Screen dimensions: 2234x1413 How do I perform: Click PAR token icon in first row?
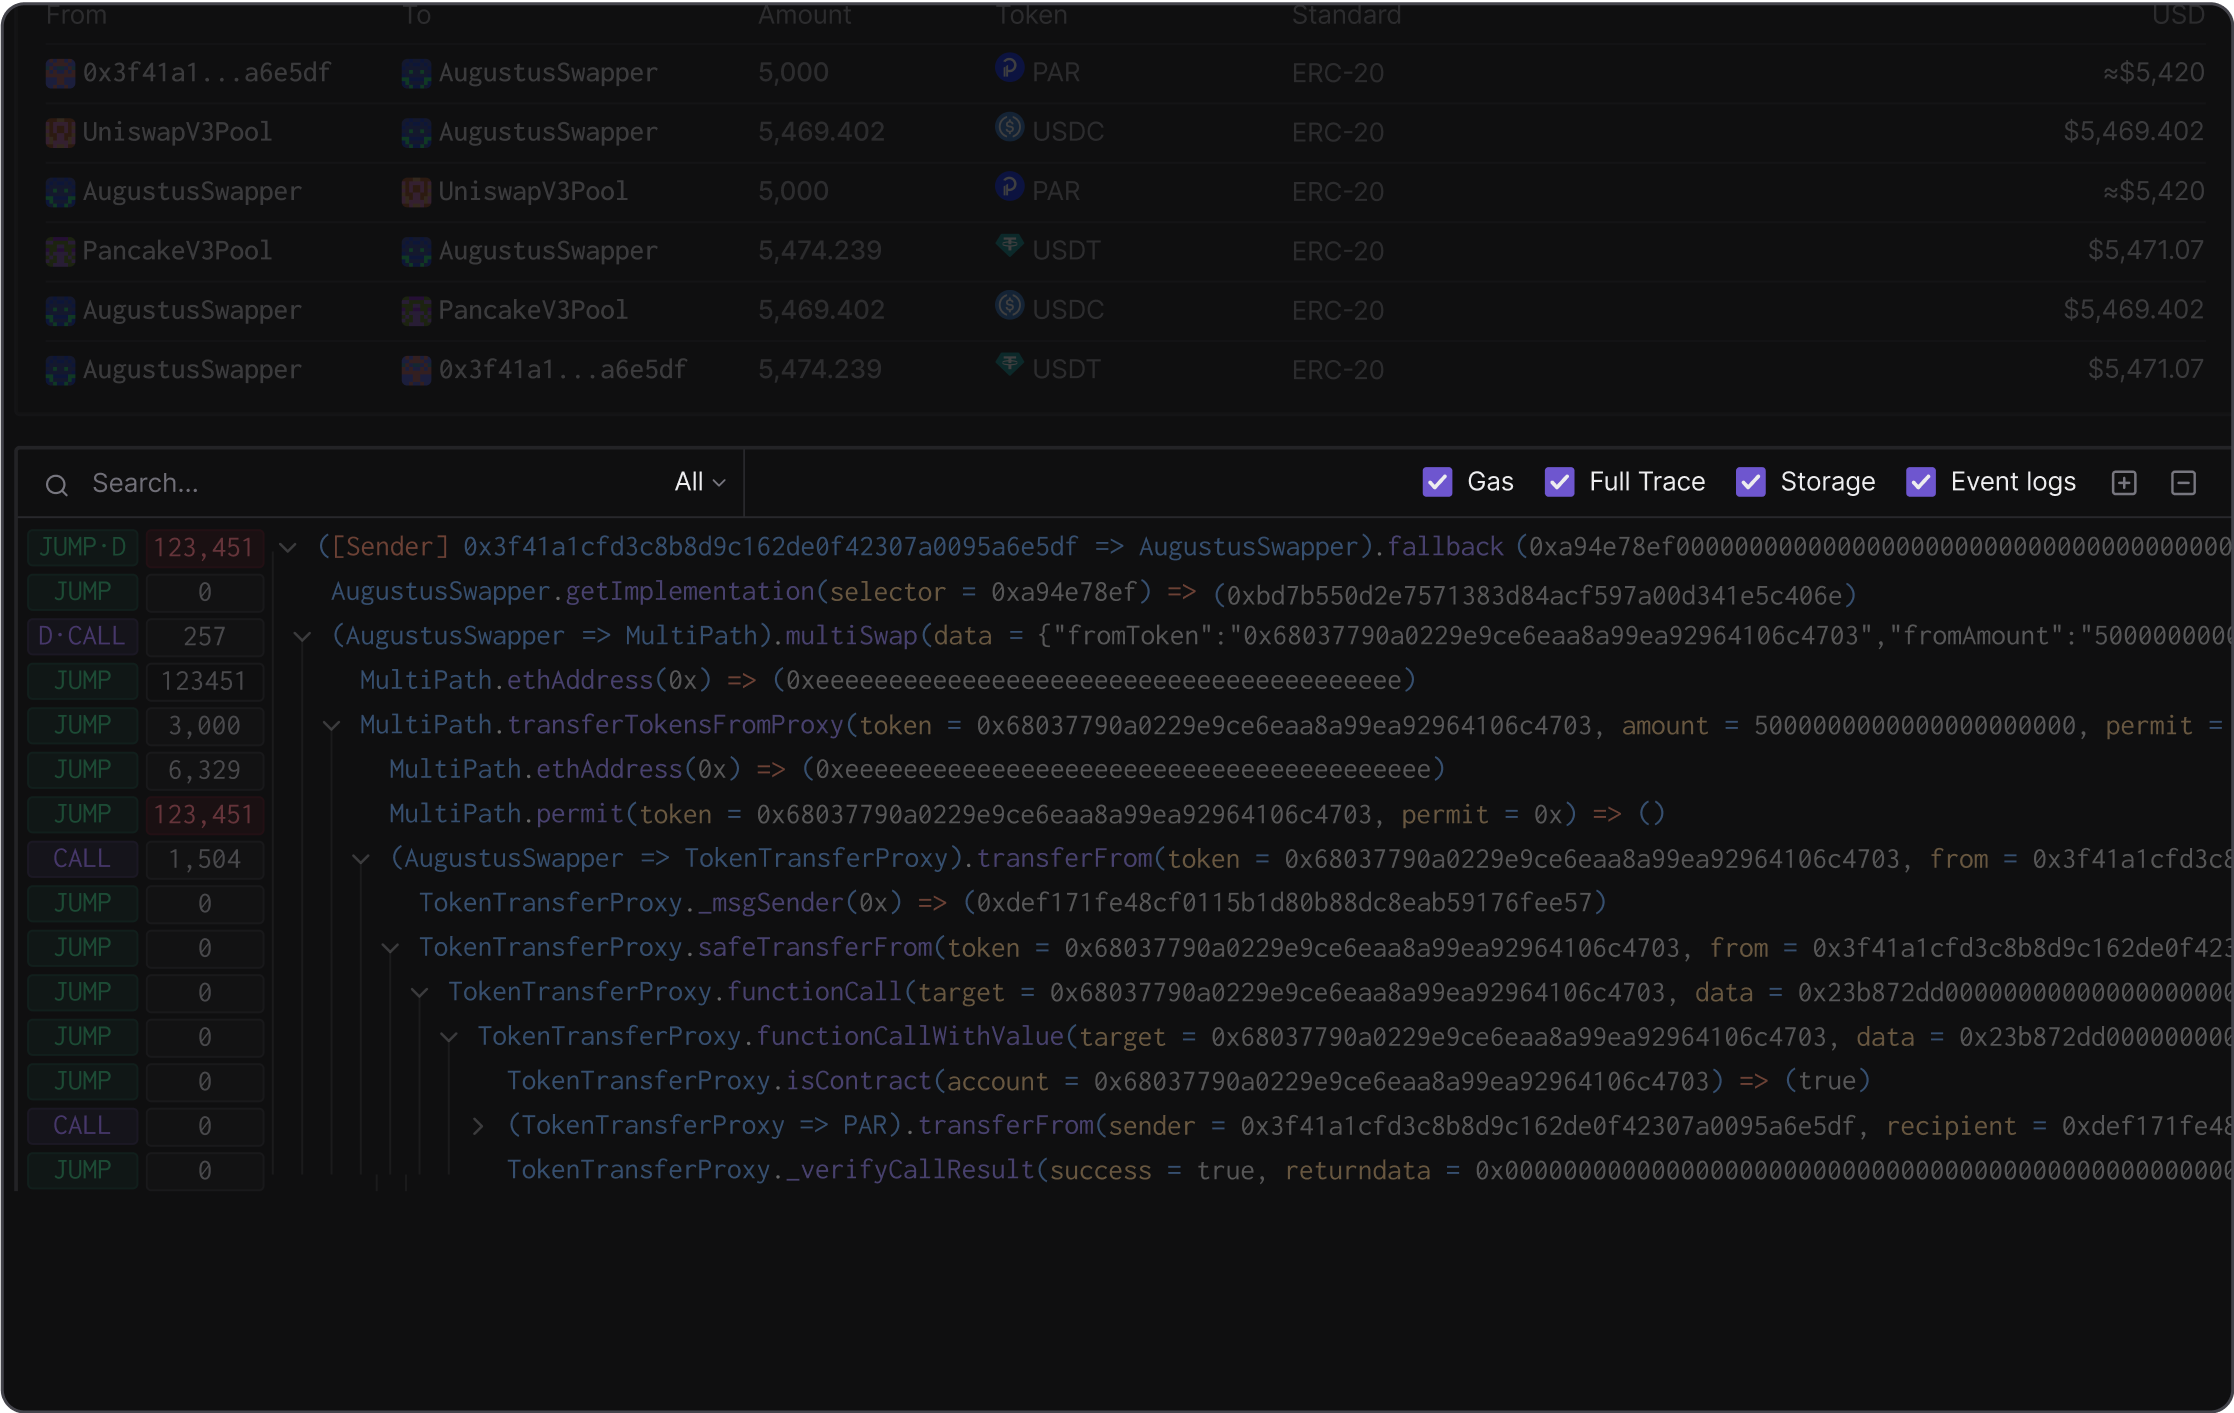(x=1009, y=68)
